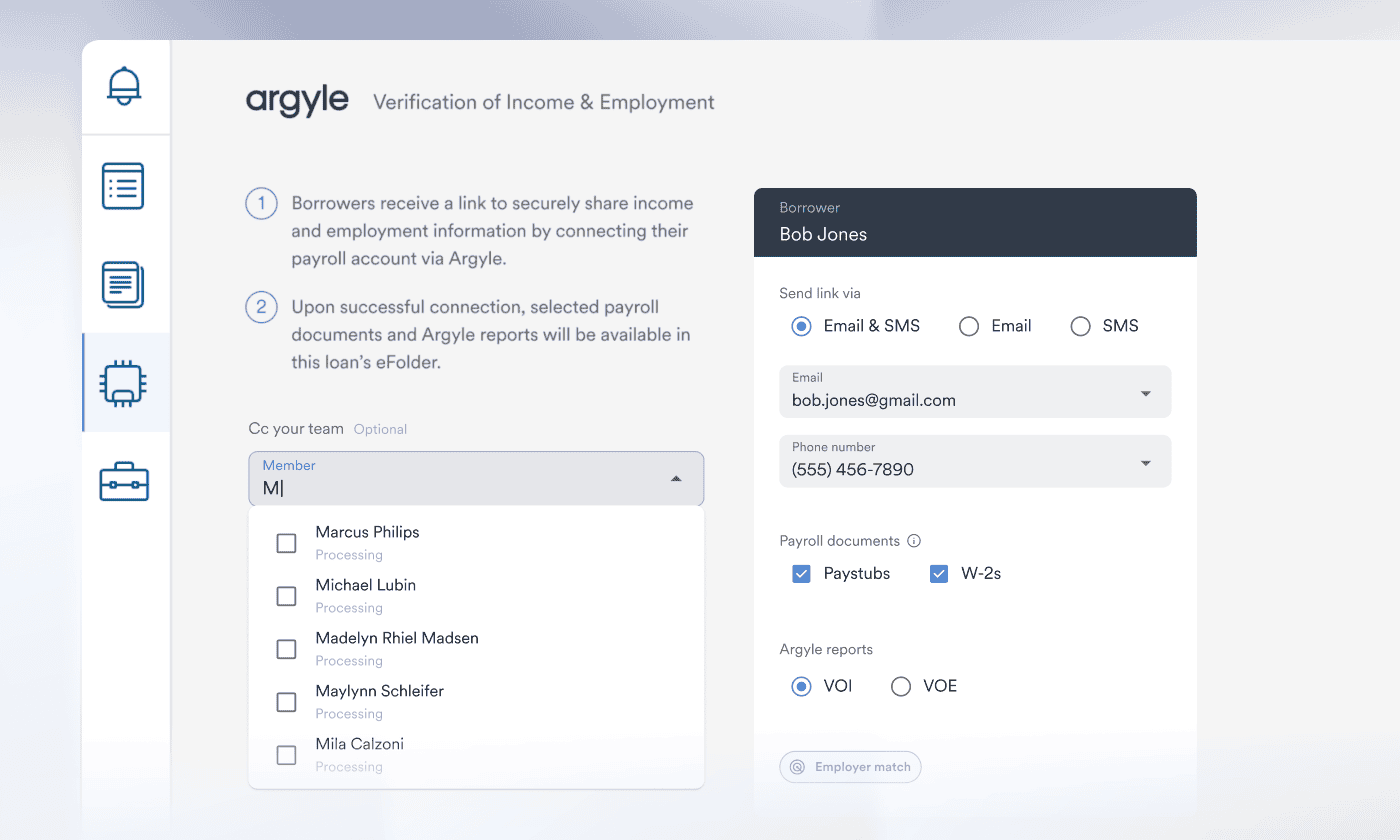
Task: Select the chip services sidebar icon
Action: 124,383
